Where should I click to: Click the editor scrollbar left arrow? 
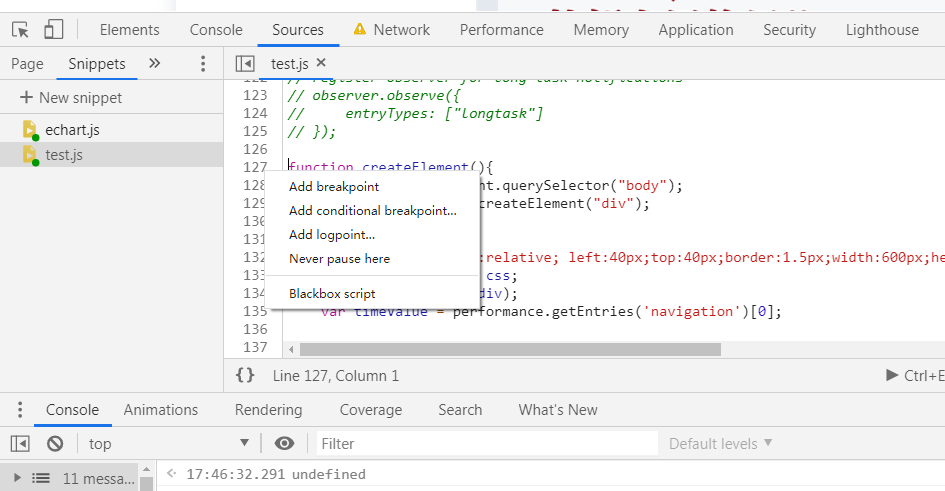pos(292,349)
